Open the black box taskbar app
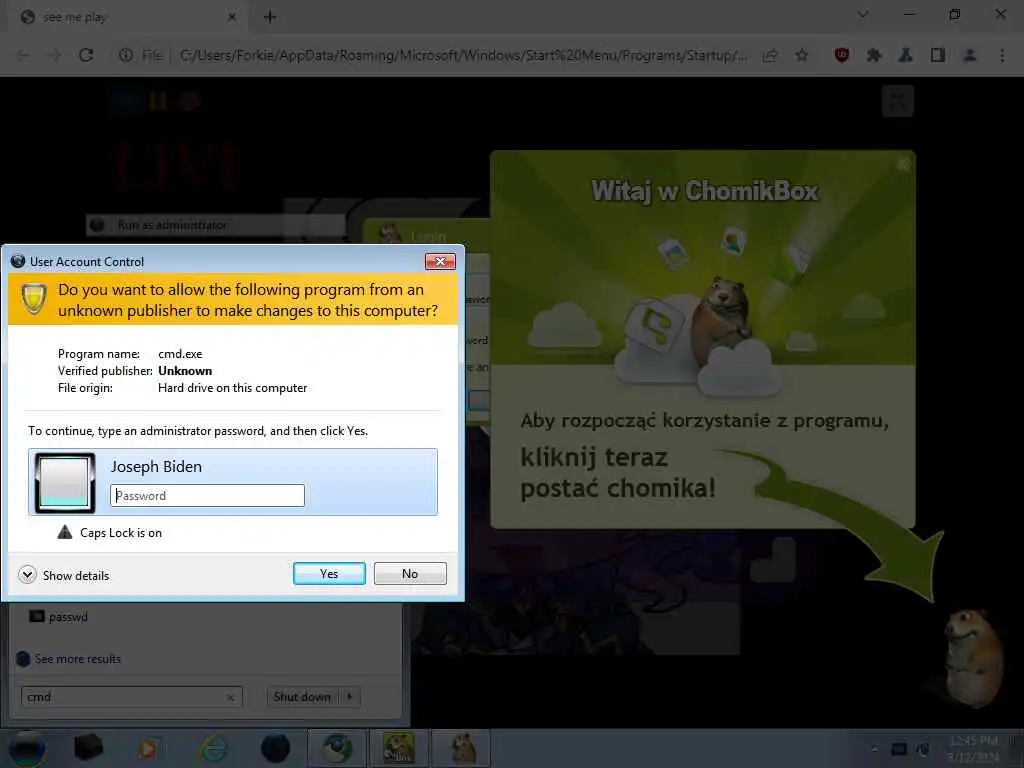Image resolution: width=1024 pixels, height=768 pixels. tap(88, 748)
